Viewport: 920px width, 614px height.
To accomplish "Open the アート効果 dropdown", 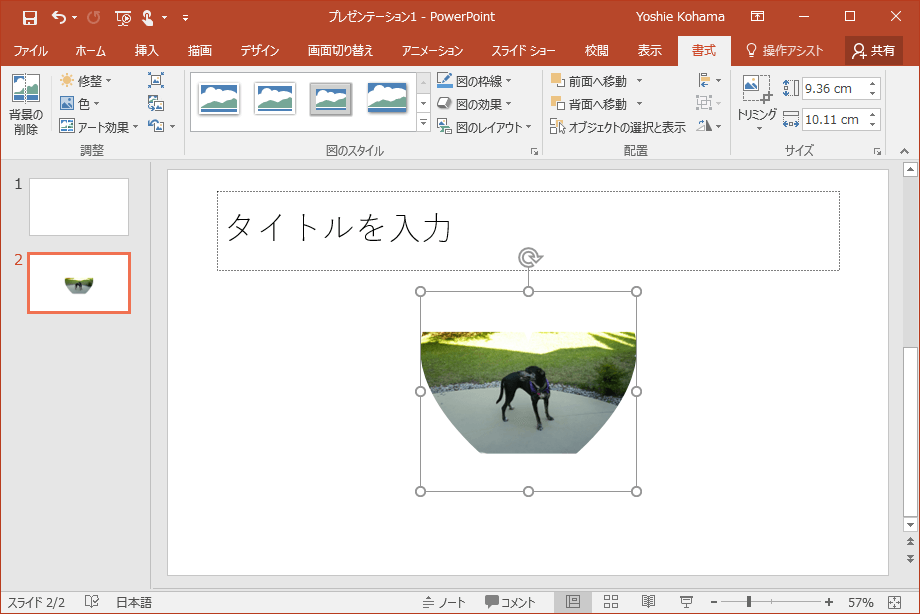I will [98, 127].
